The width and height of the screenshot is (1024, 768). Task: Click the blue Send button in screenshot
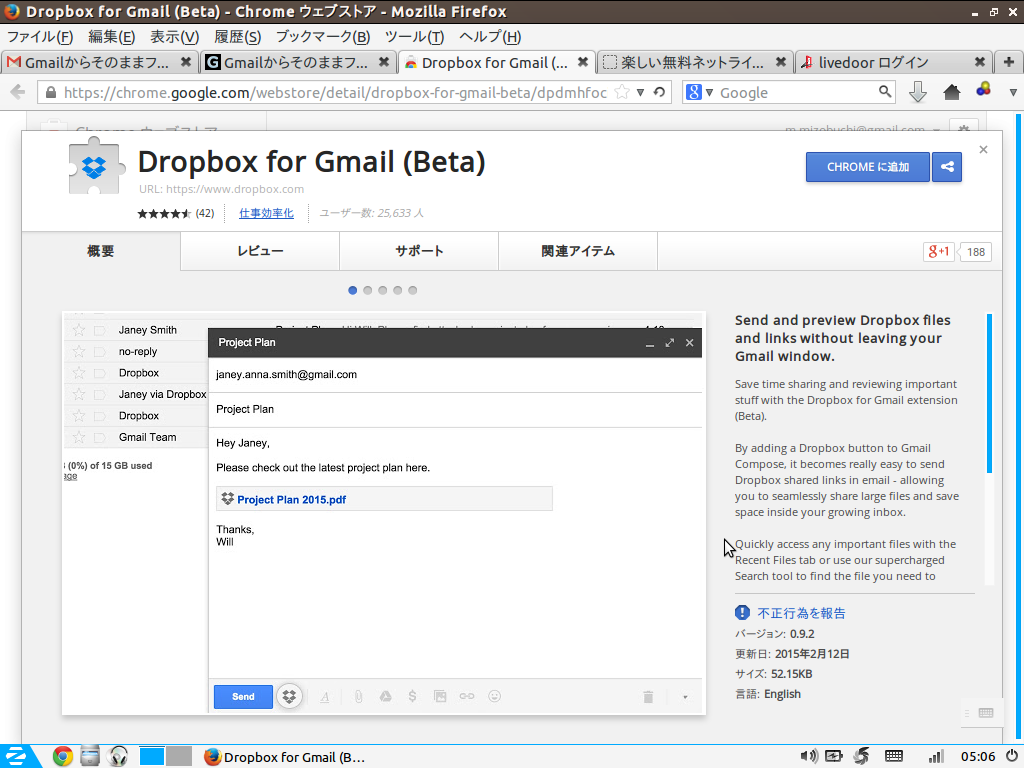(243, 697)
